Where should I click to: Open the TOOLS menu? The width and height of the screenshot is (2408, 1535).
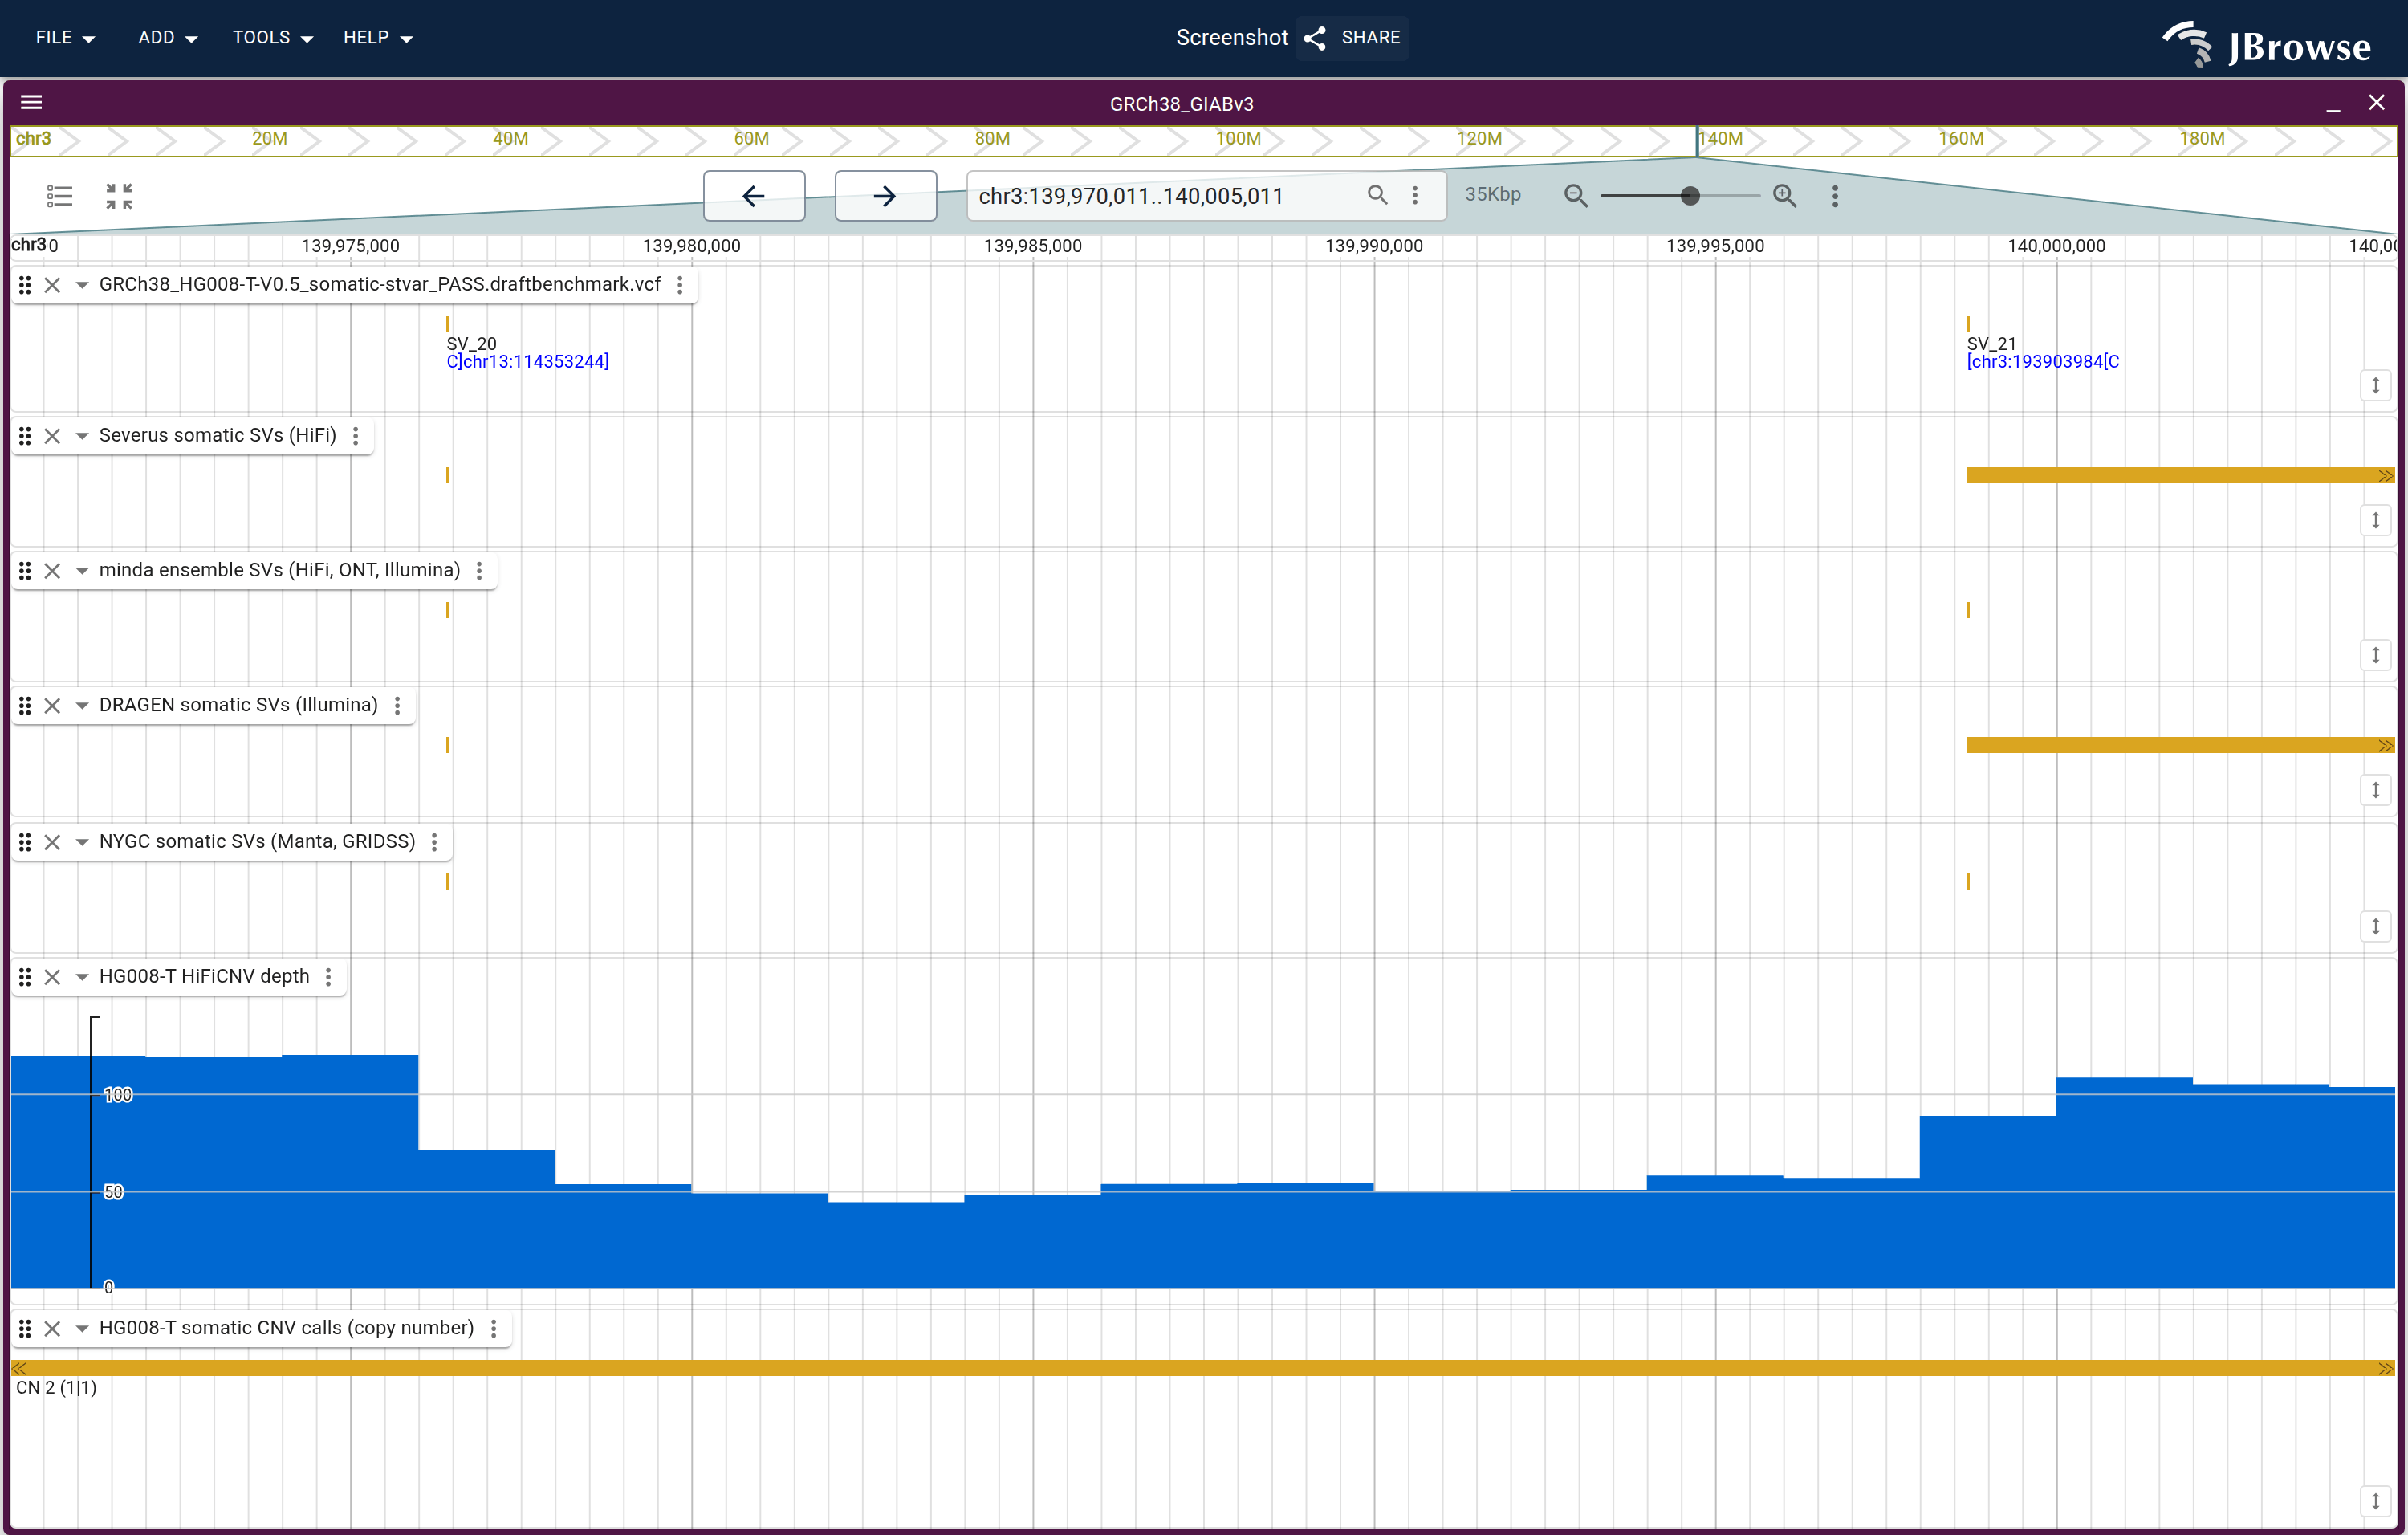272,37
